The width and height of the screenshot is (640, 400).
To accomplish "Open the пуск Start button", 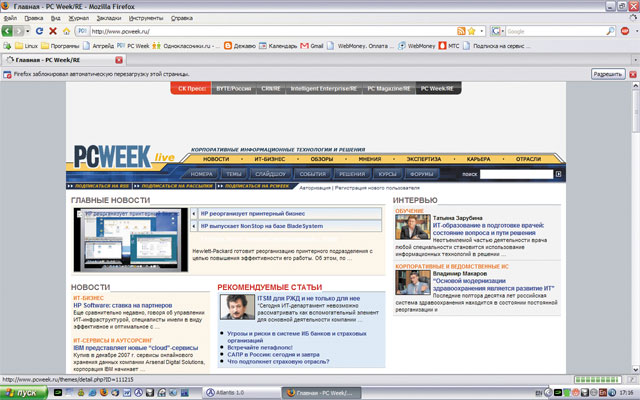I will point(24,393).
